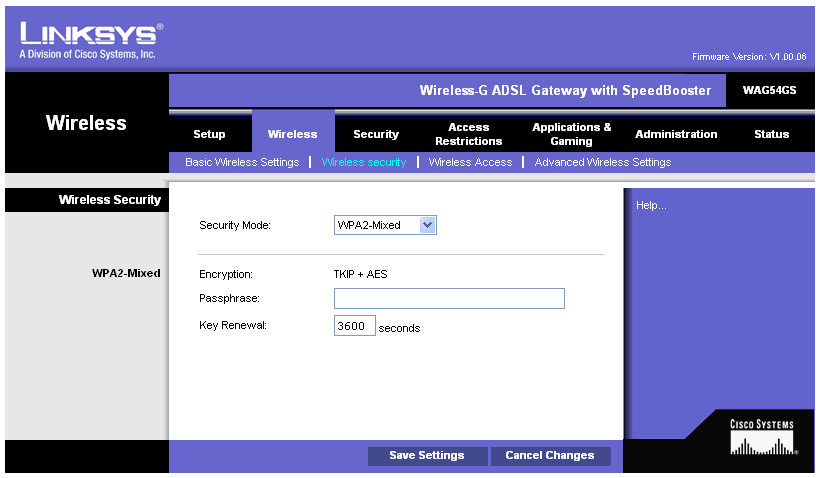Screen dimensions: 820x478
Task: Go to the Applications & Gaming tab
Action: tap(572, 134)
